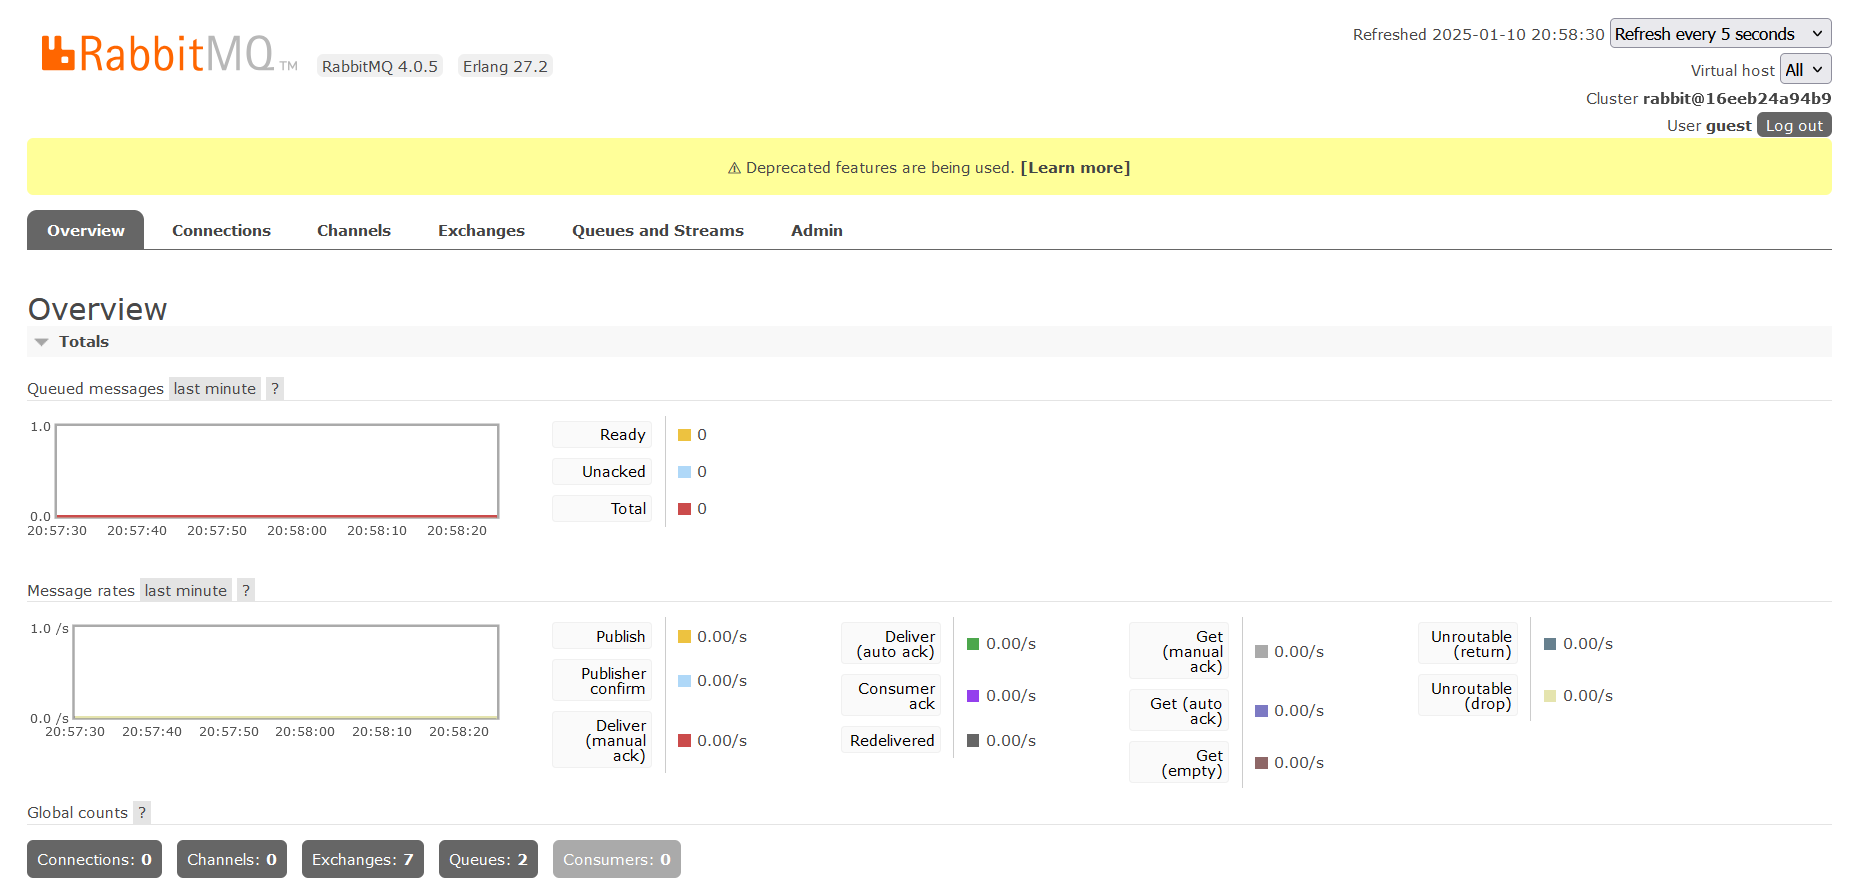
Task: Open the Queues and Streams tab
Action: 658,230
